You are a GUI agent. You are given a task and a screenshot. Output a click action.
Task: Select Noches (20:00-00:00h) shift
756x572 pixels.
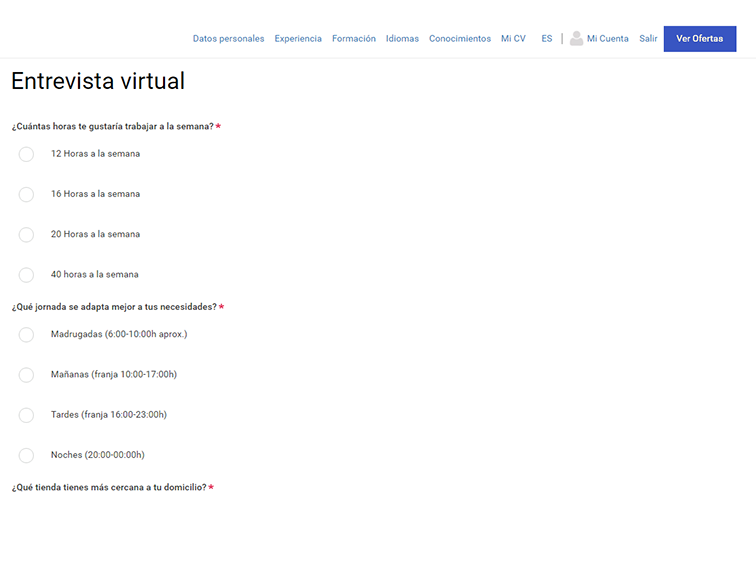pos(26,455)
